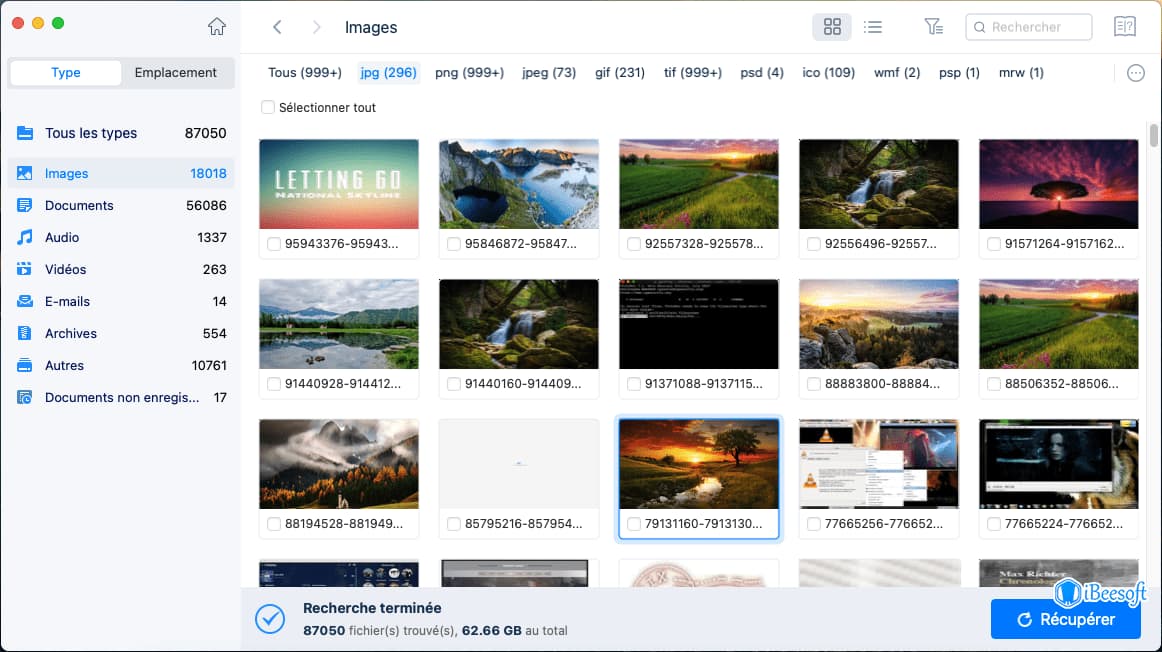The height and width of the screenshot is (652, 1162).
Task: Click the Rechercher search field
Action: coord(1029,27)
